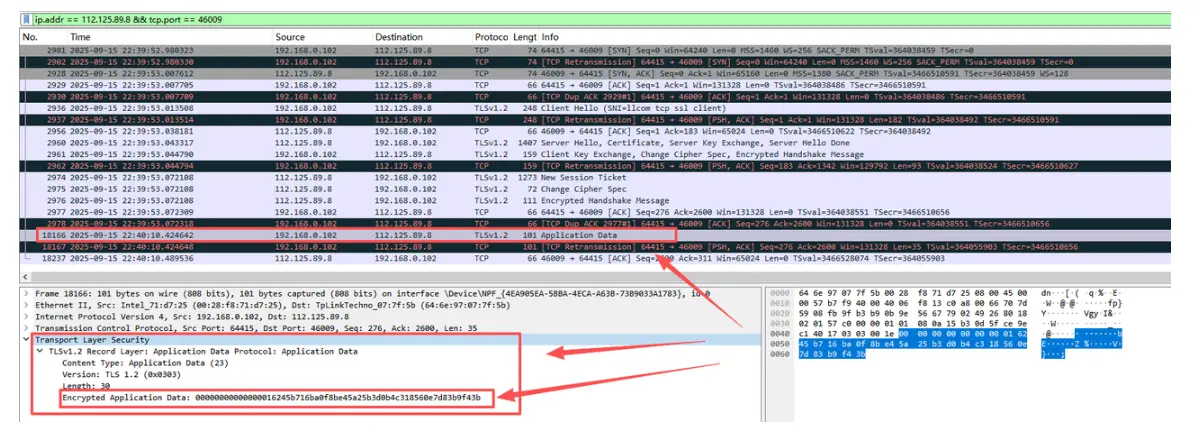Viewport: 1197px width, 448px height.
Task: Expand the Internet Protocol Version 4 node
Action: point(27,316)
